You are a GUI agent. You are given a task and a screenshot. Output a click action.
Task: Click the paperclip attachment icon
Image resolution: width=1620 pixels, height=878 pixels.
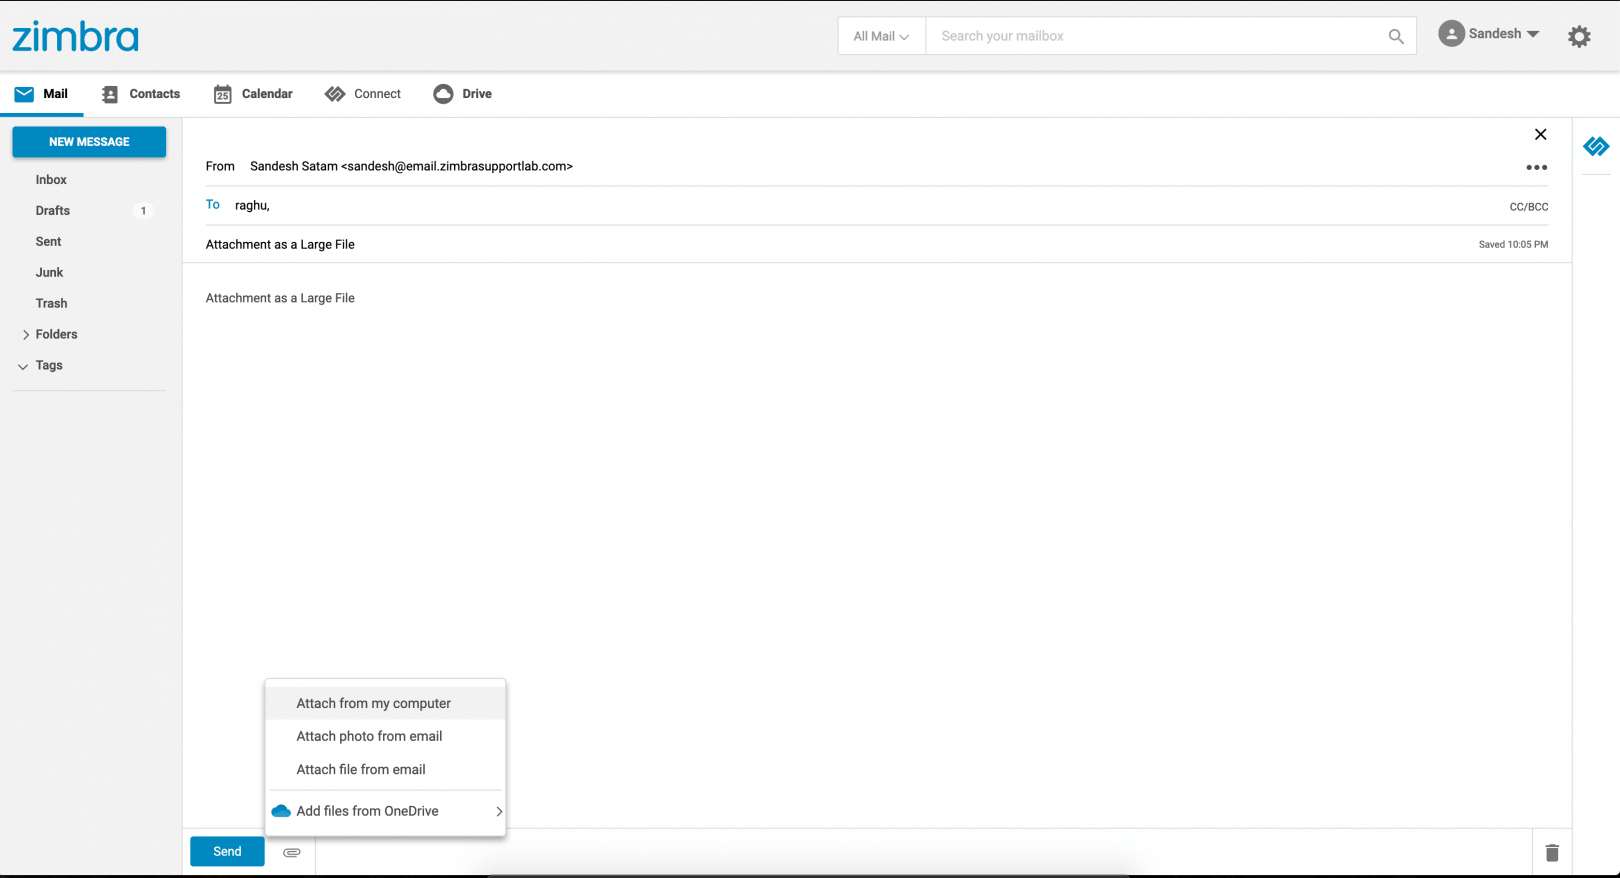pyautogui.click(x=292, y=852)
